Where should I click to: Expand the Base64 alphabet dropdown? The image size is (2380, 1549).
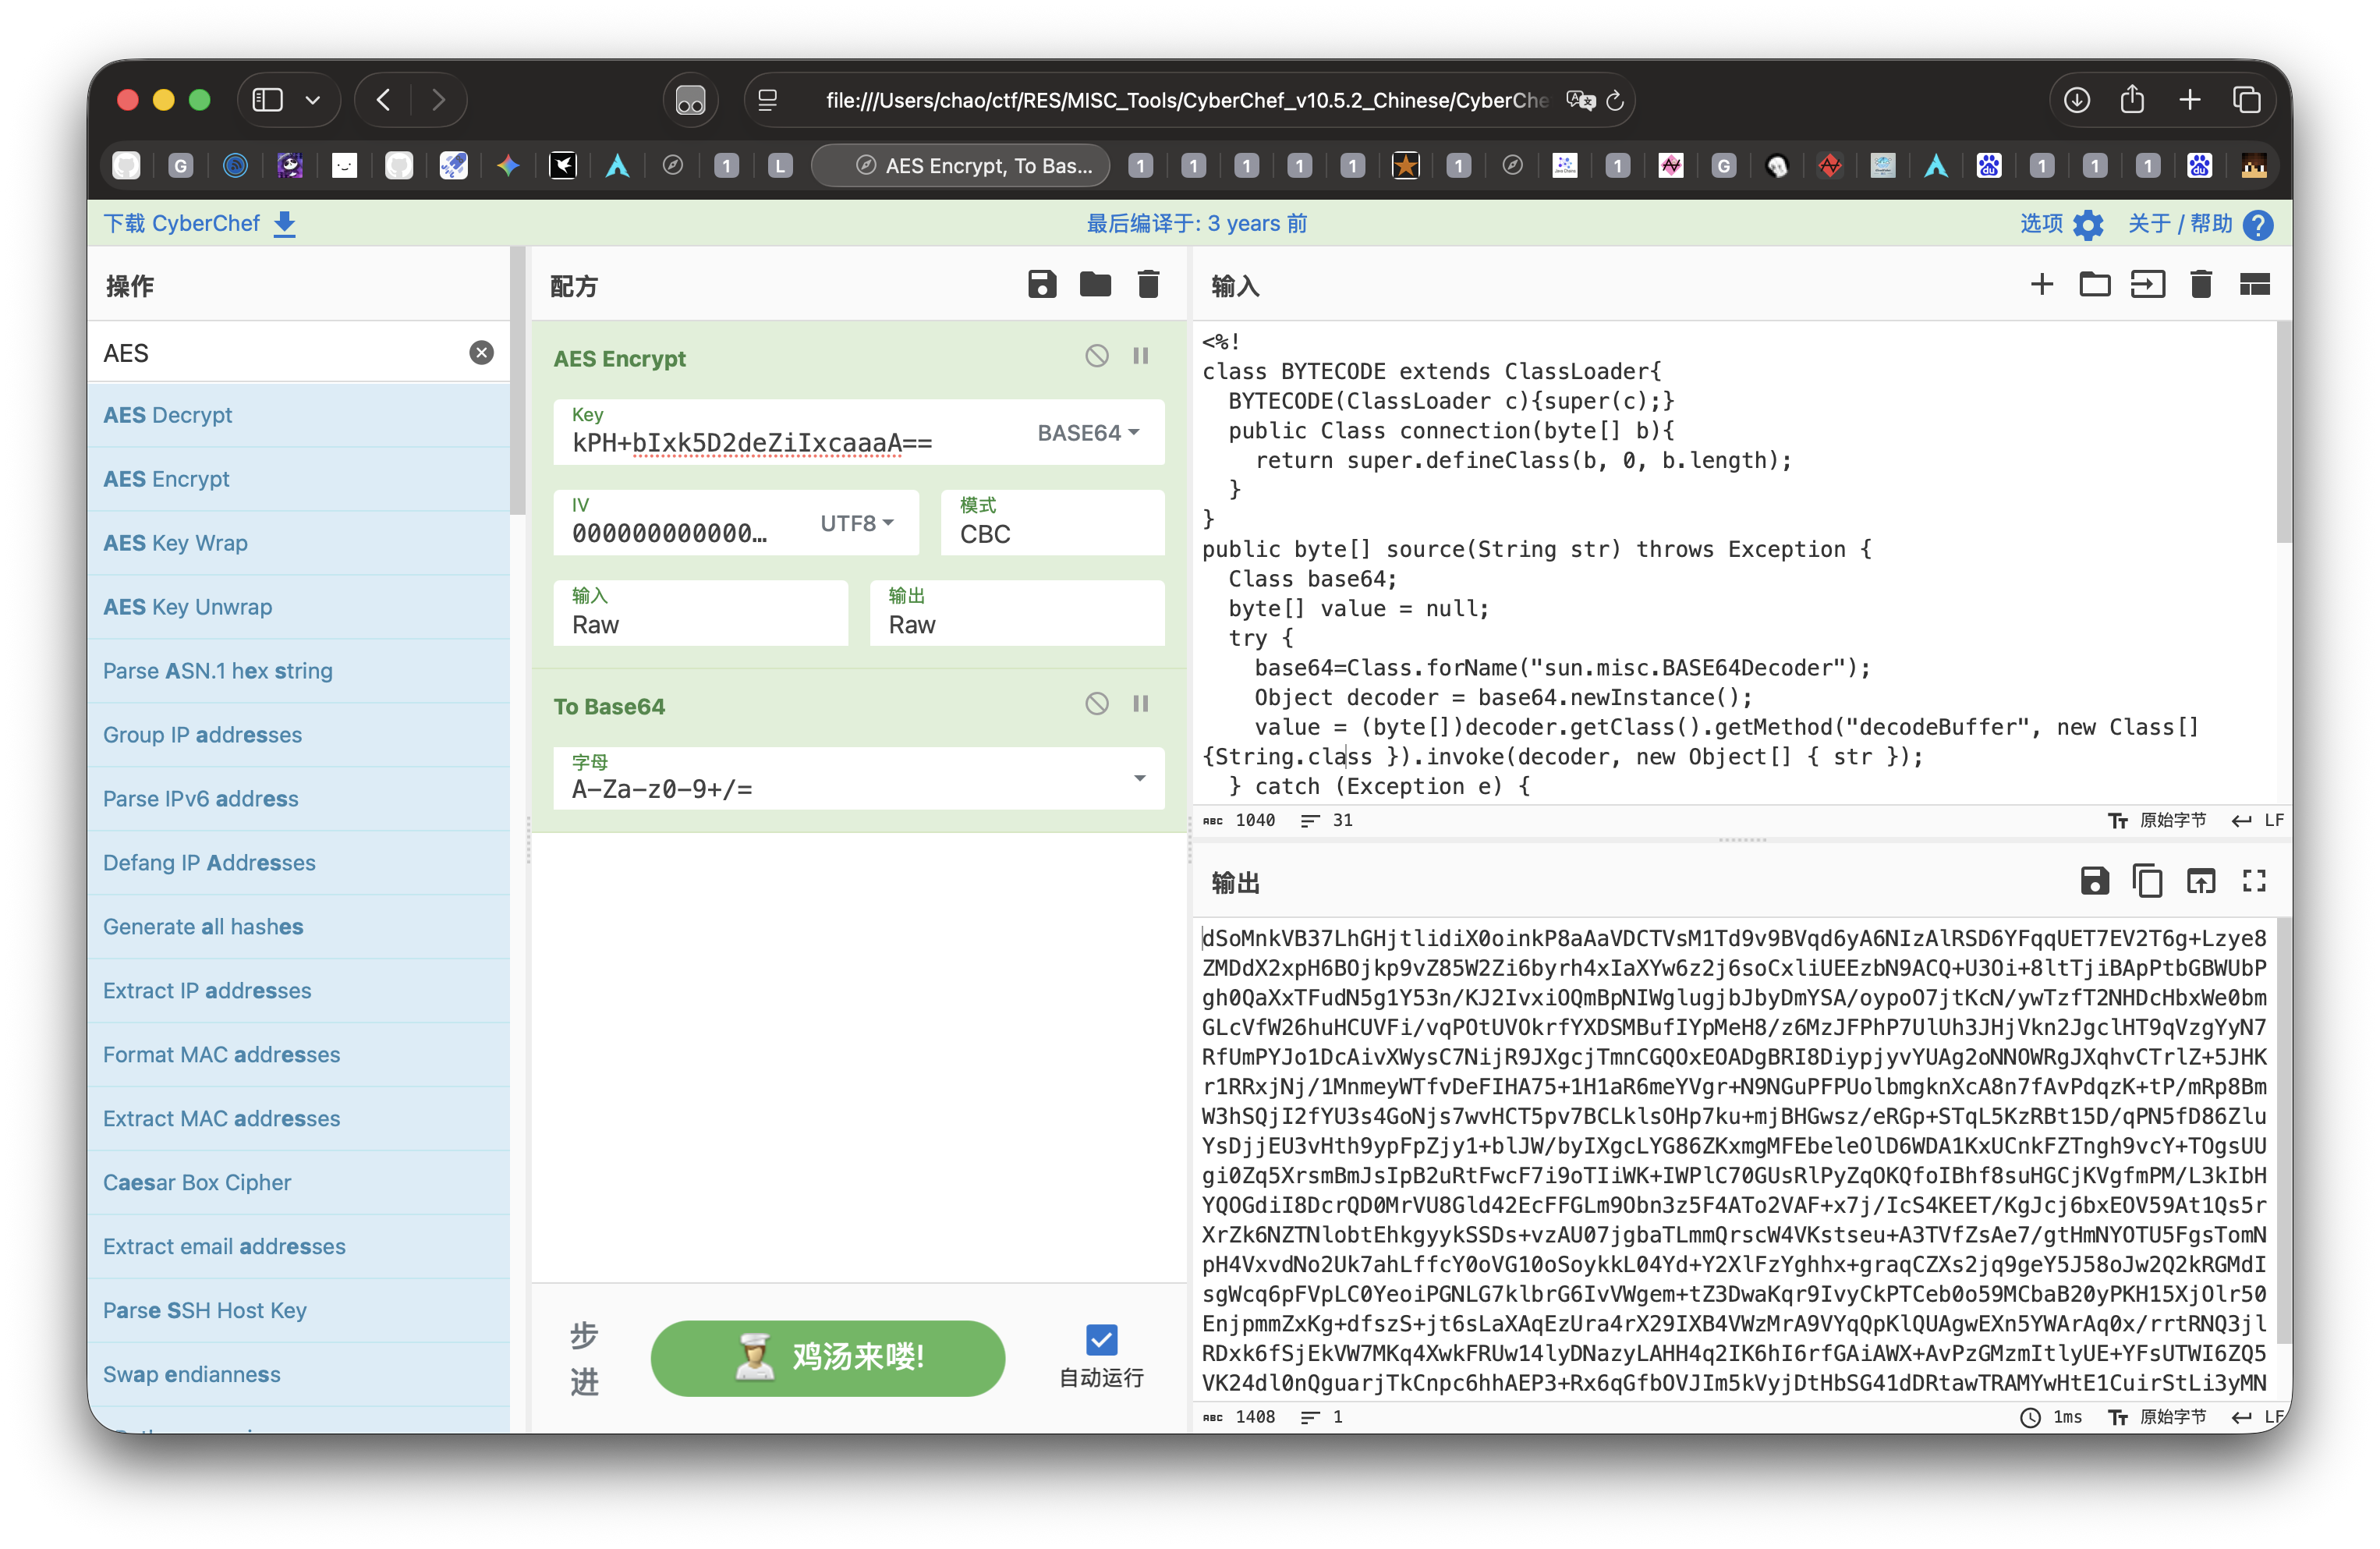(x=1139, y=779)
